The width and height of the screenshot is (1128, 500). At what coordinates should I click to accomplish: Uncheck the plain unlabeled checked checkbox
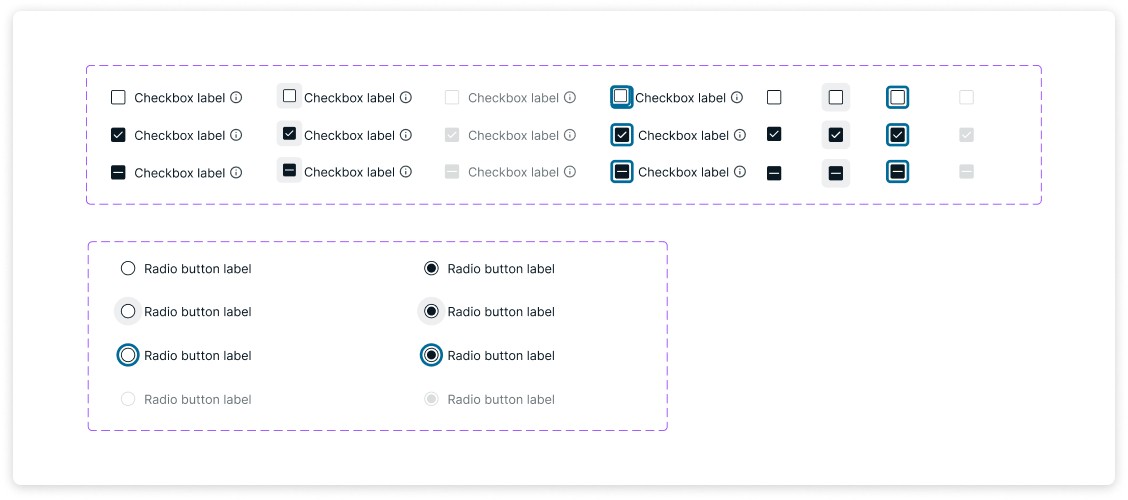(774, 134)
